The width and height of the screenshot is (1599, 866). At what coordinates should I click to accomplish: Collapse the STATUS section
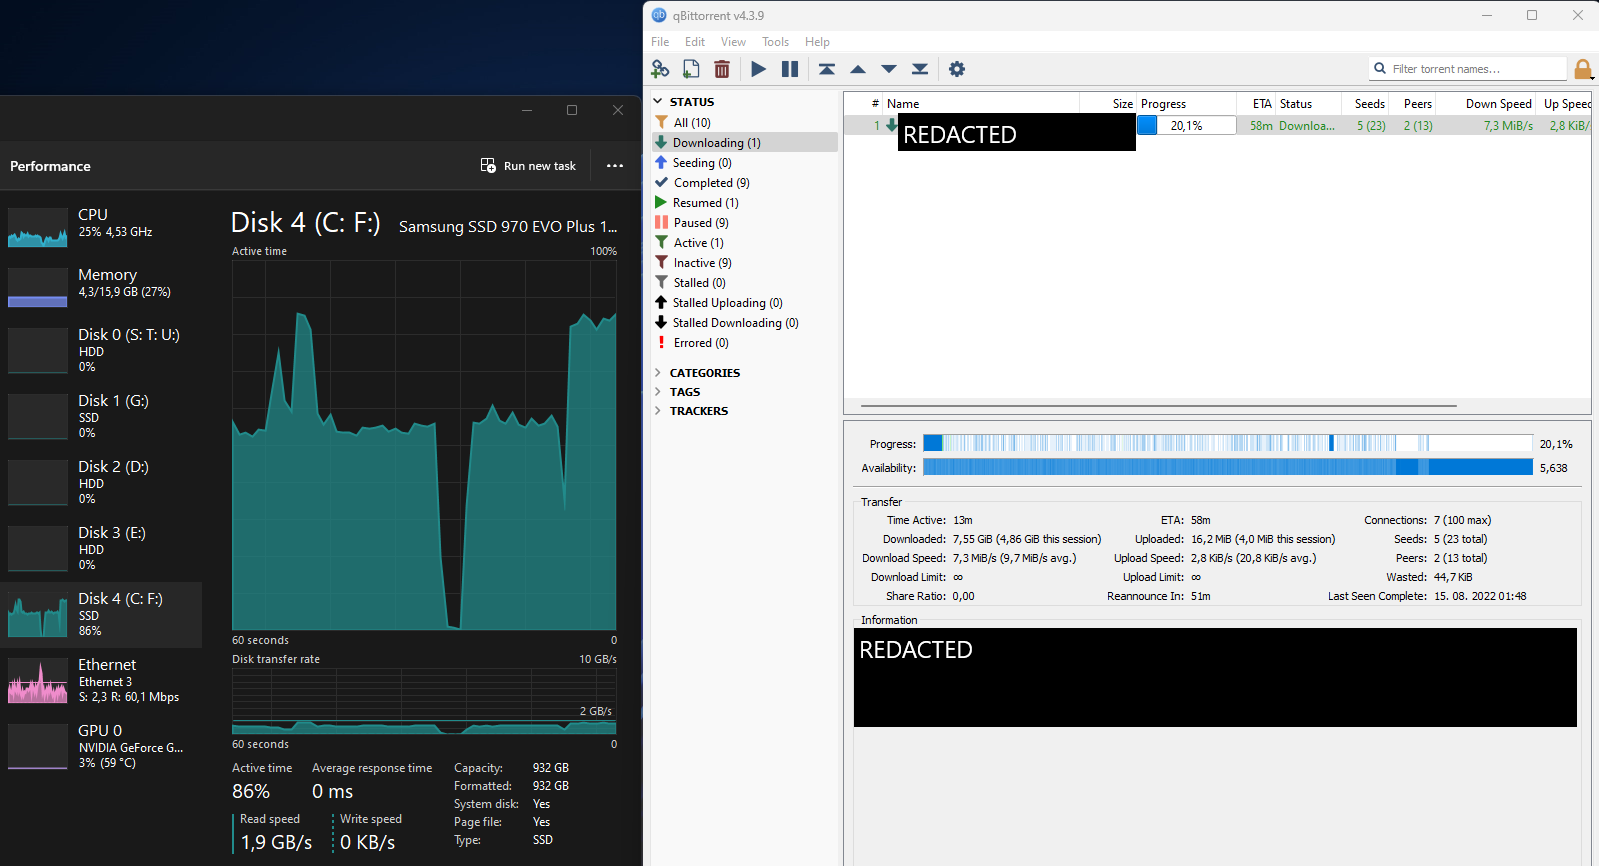pyautogui.click(x=658, y=102)
